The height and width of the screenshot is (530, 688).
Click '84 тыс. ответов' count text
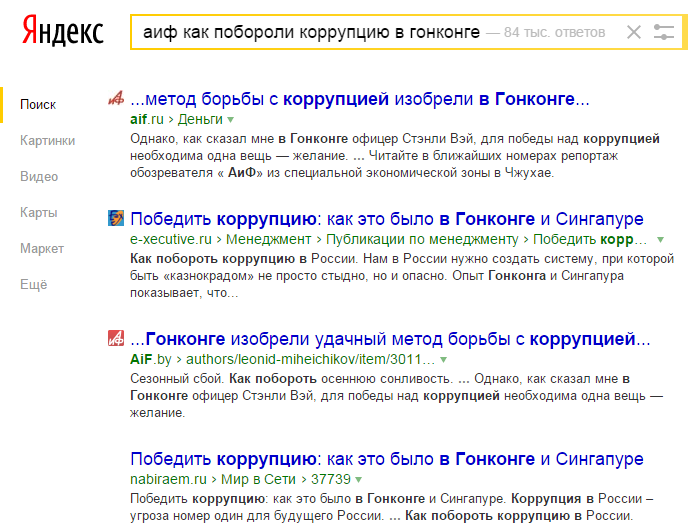[555, 32]
